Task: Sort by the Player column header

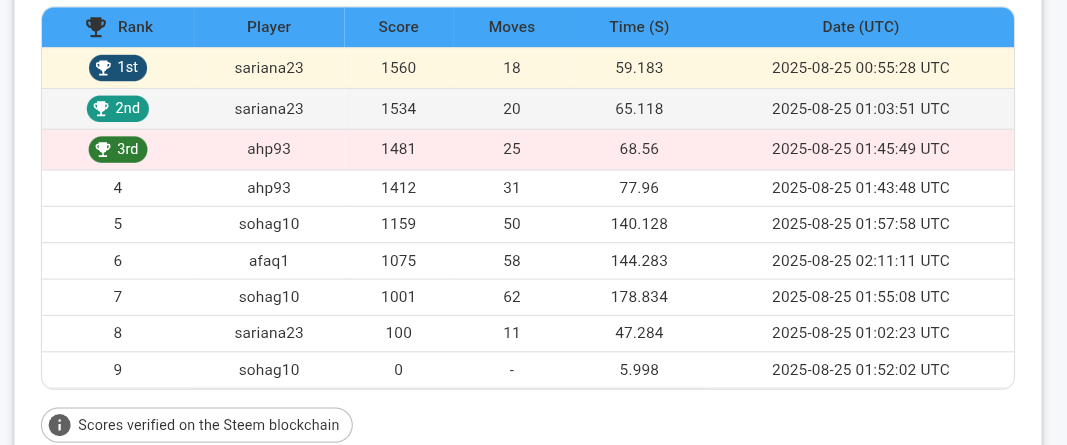Action: pyautogui.click(x=269, y=27)
